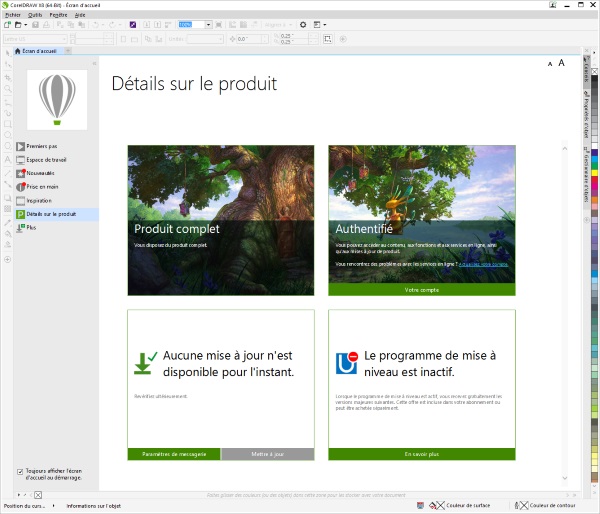The height and width of the screenshot is (514, 600).
Task: Click the workspace layout toolbar icon
Action: (317, 24)
